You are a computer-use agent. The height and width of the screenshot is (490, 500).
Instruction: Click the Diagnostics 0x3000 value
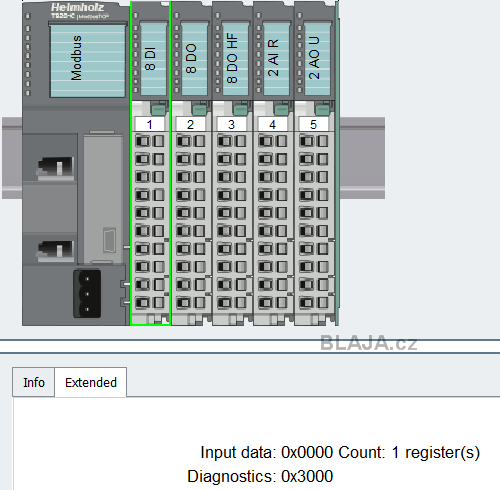(307, 476)
